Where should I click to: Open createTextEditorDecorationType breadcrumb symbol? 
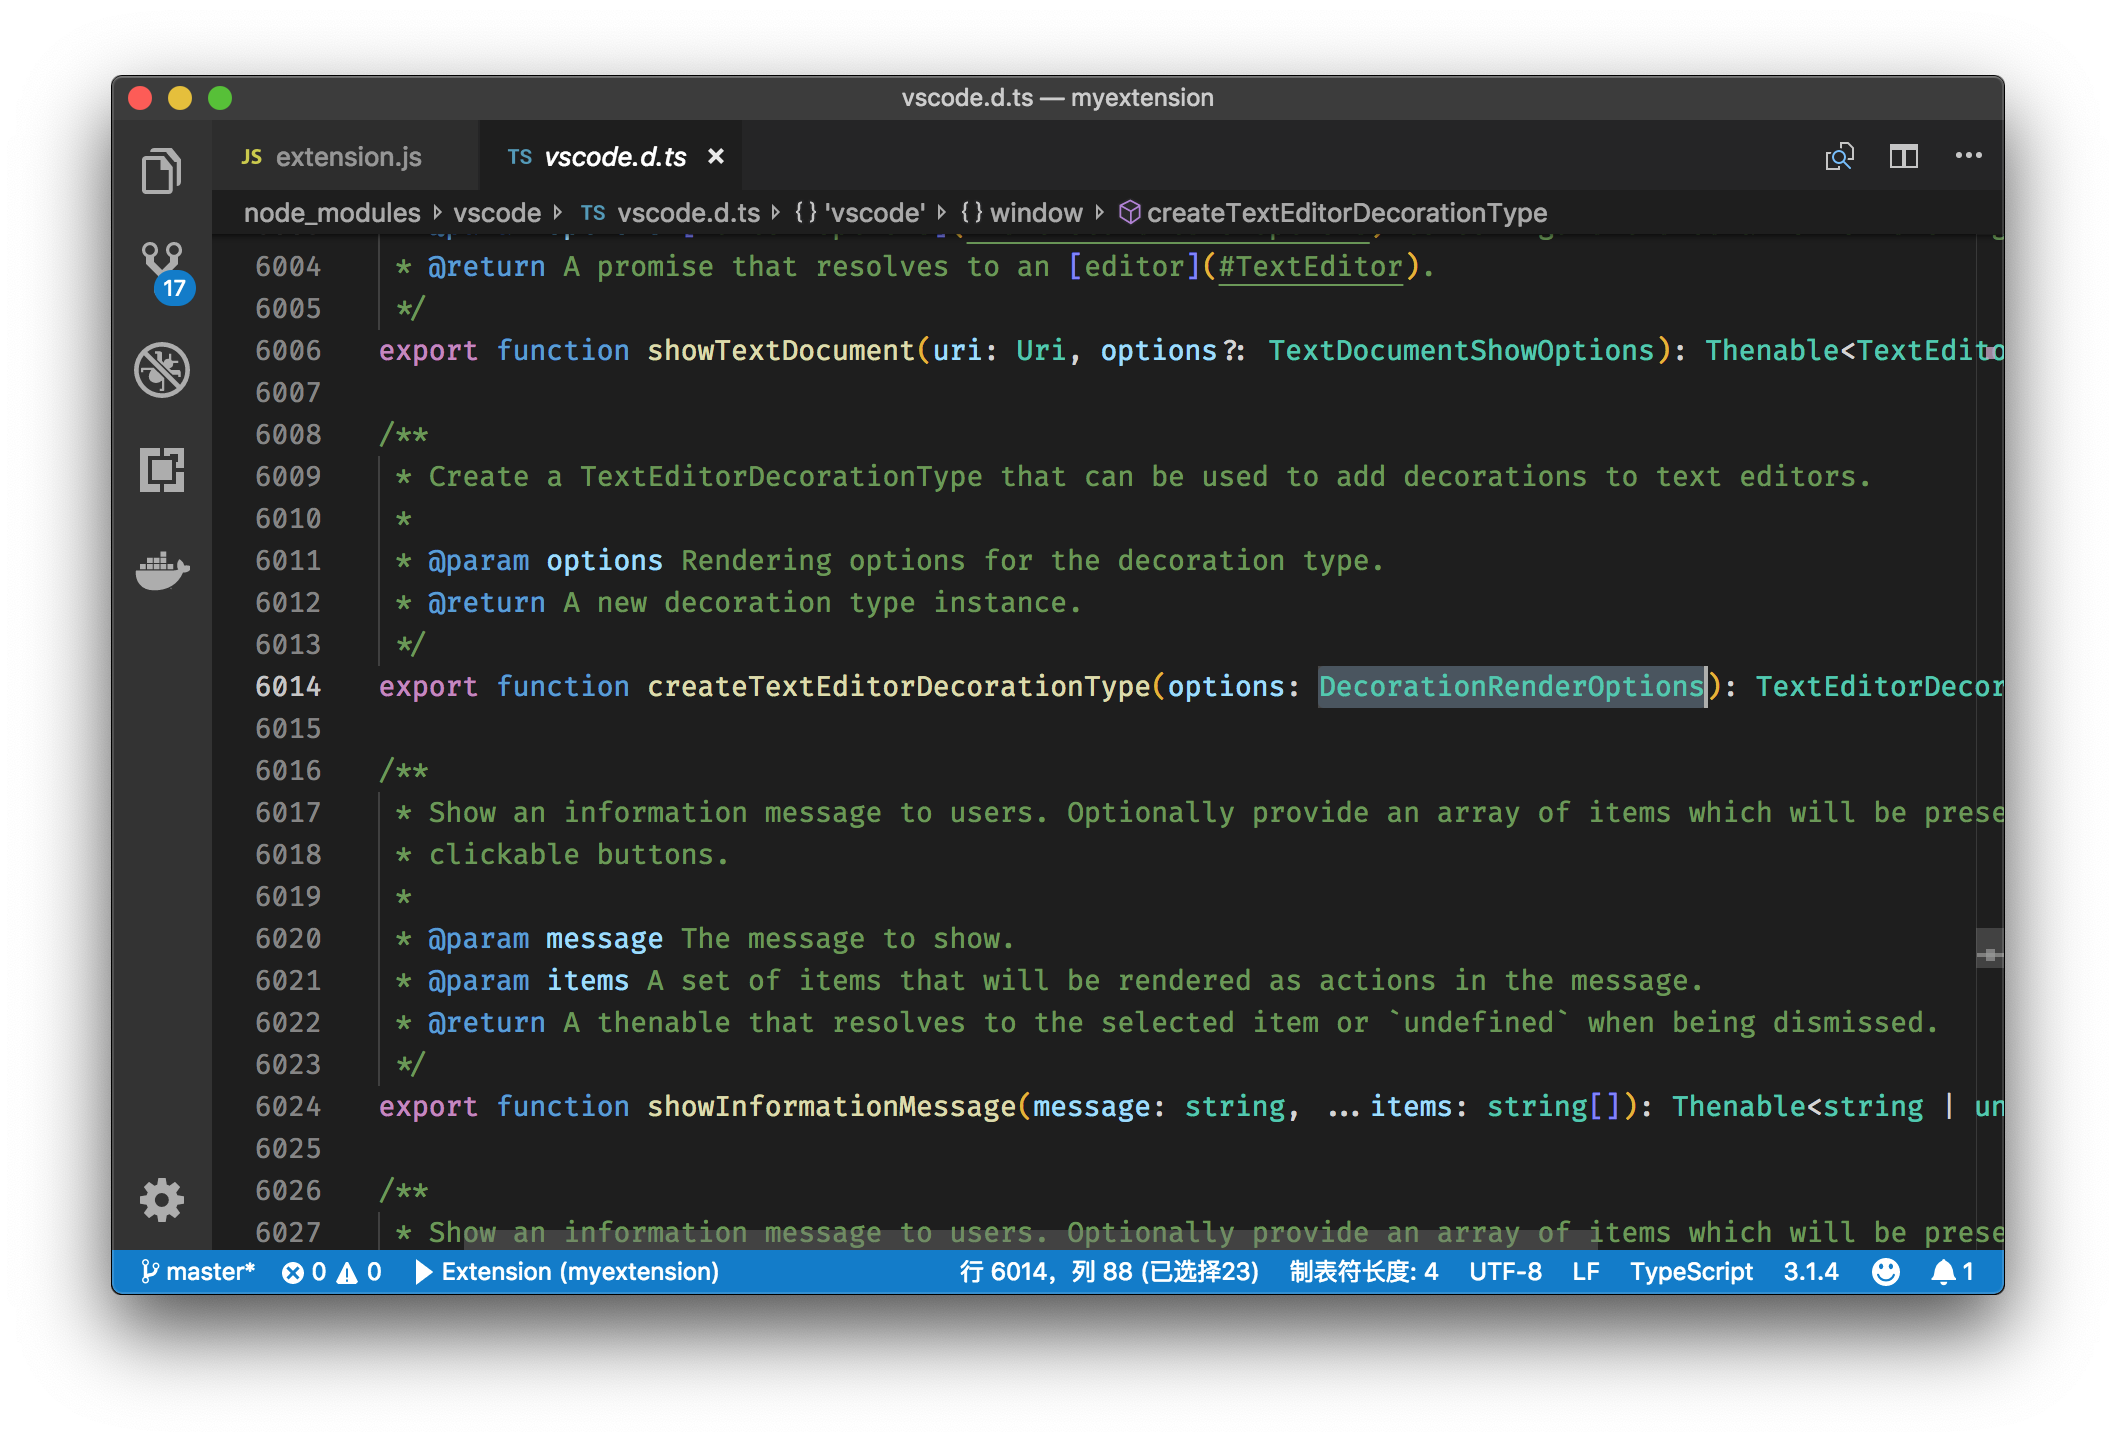(1345, 213)
